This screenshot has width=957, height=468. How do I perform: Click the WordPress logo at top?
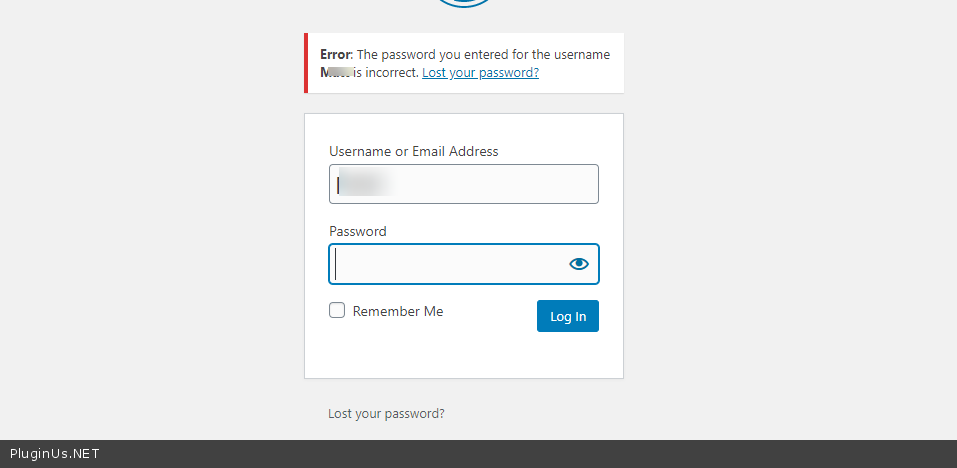[464, 3]
